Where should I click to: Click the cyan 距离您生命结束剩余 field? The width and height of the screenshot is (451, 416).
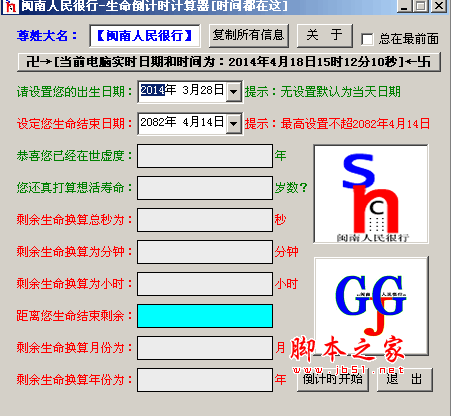coord(205,316)
